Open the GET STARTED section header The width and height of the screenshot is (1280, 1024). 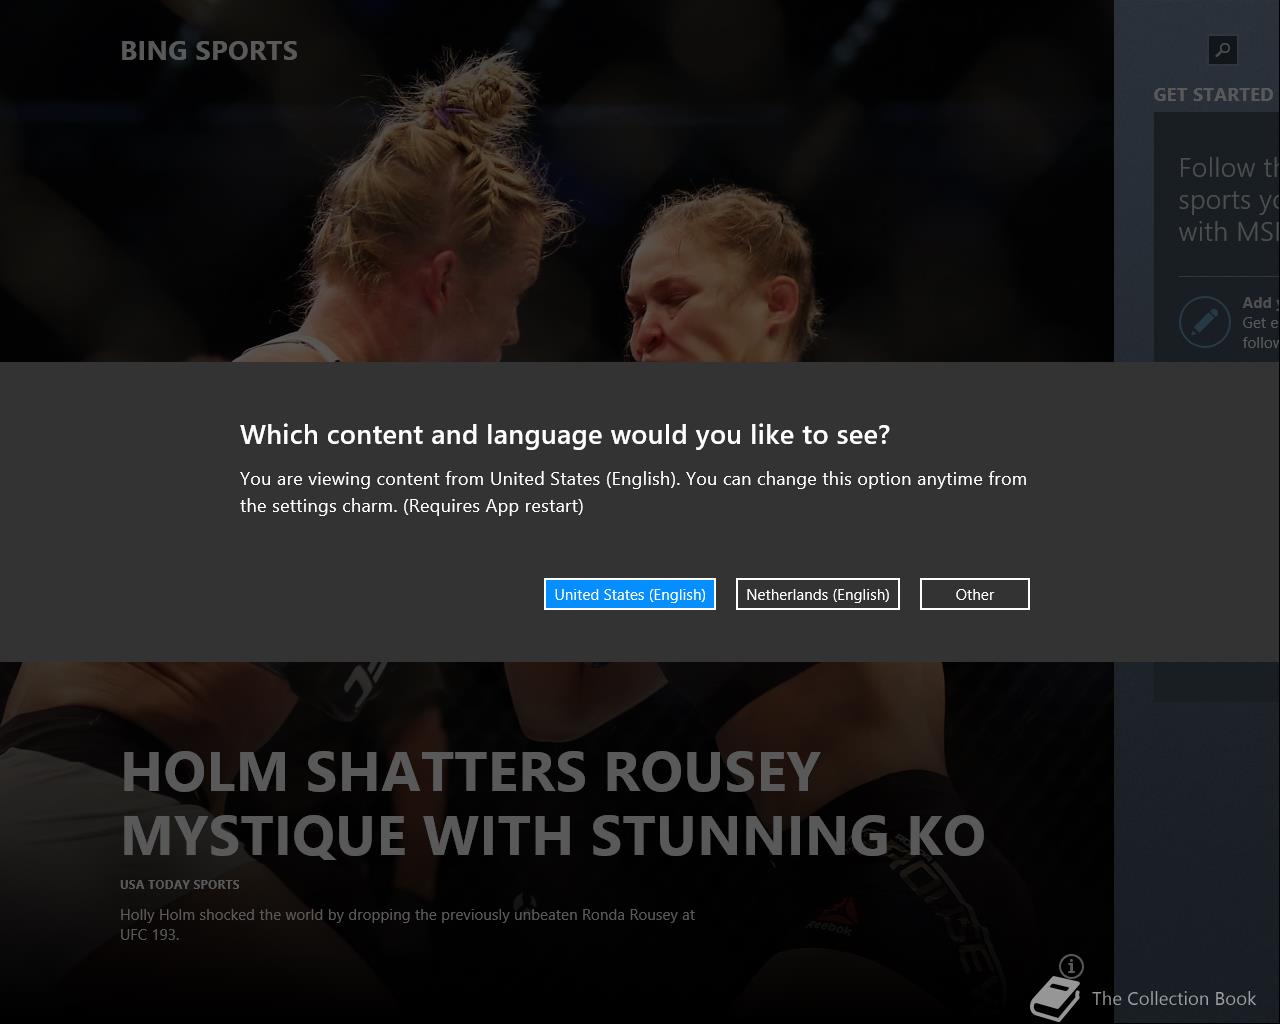pos(1215,95)
